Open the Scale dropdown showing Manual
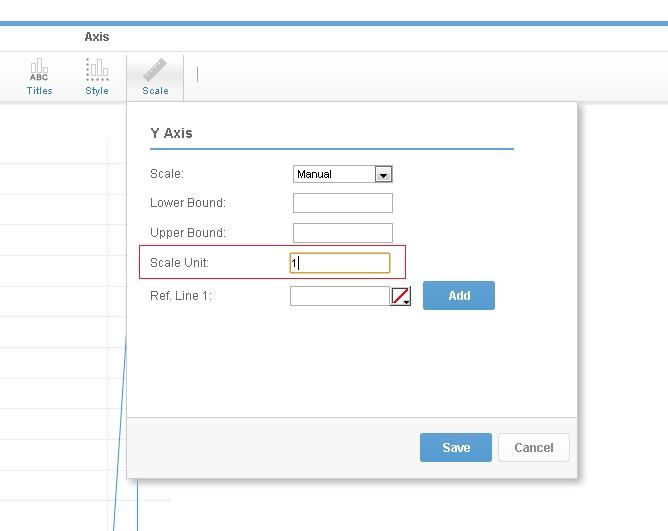Viewport: 668px width, 531px height. [x=342, y=174]
